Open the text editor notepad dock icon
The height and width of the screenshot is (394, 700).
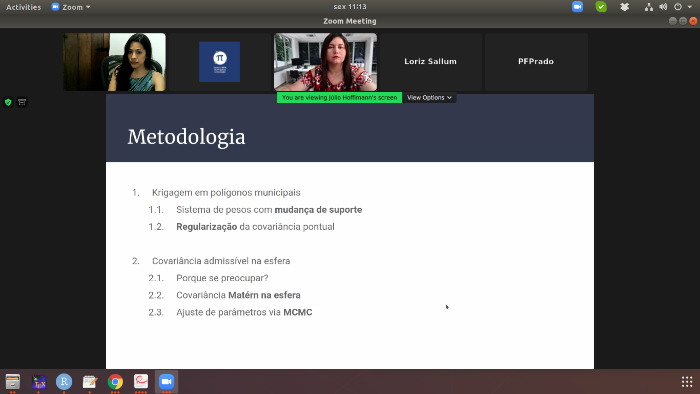coord(90,382)
